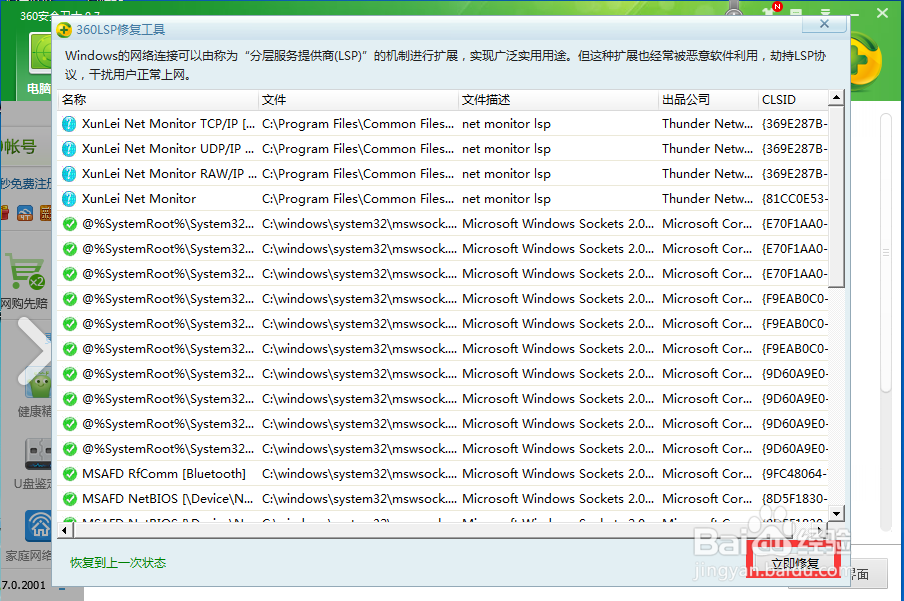Click the icon beside XunLei Net Monitor UDP/IP

click(69, 149)
